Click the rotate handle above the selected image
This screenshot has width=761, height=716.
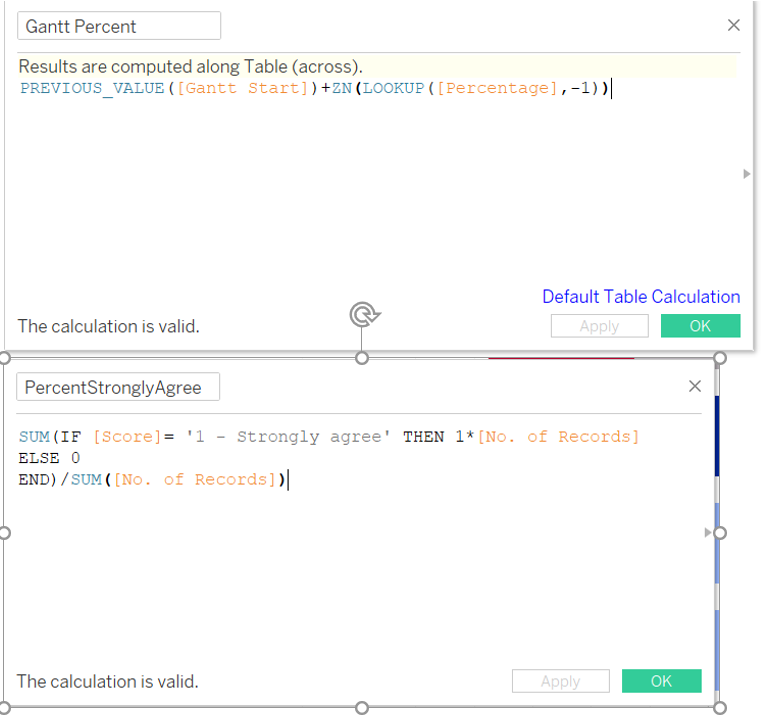[362, 316]
